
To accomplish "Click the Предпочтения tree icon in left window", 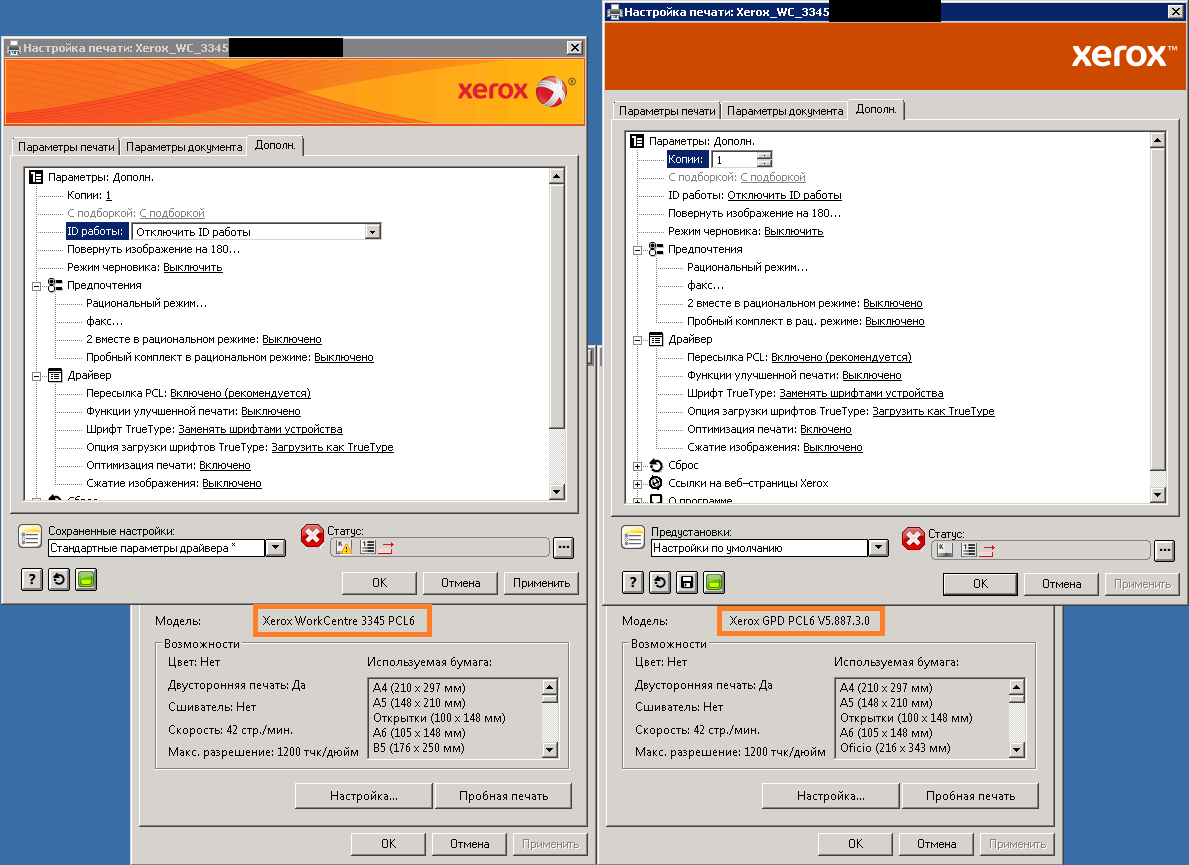I will 55,285.
